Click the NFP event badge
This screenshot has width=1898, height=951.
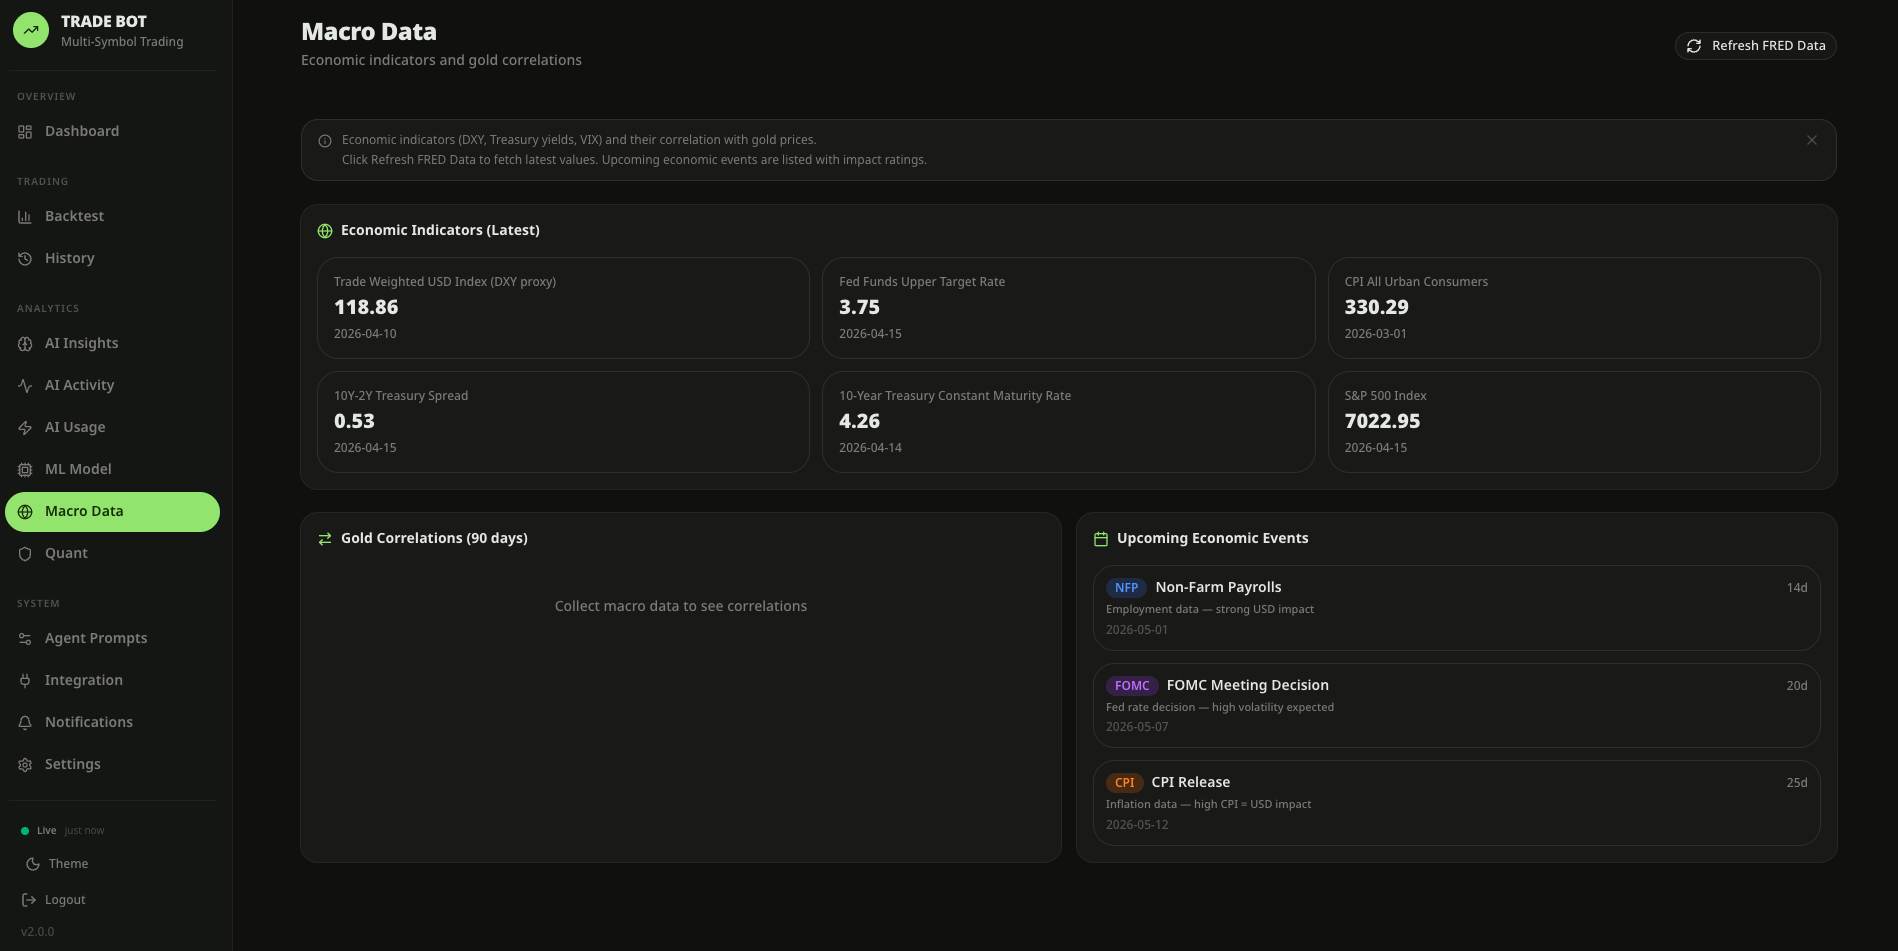(1126, 588)
